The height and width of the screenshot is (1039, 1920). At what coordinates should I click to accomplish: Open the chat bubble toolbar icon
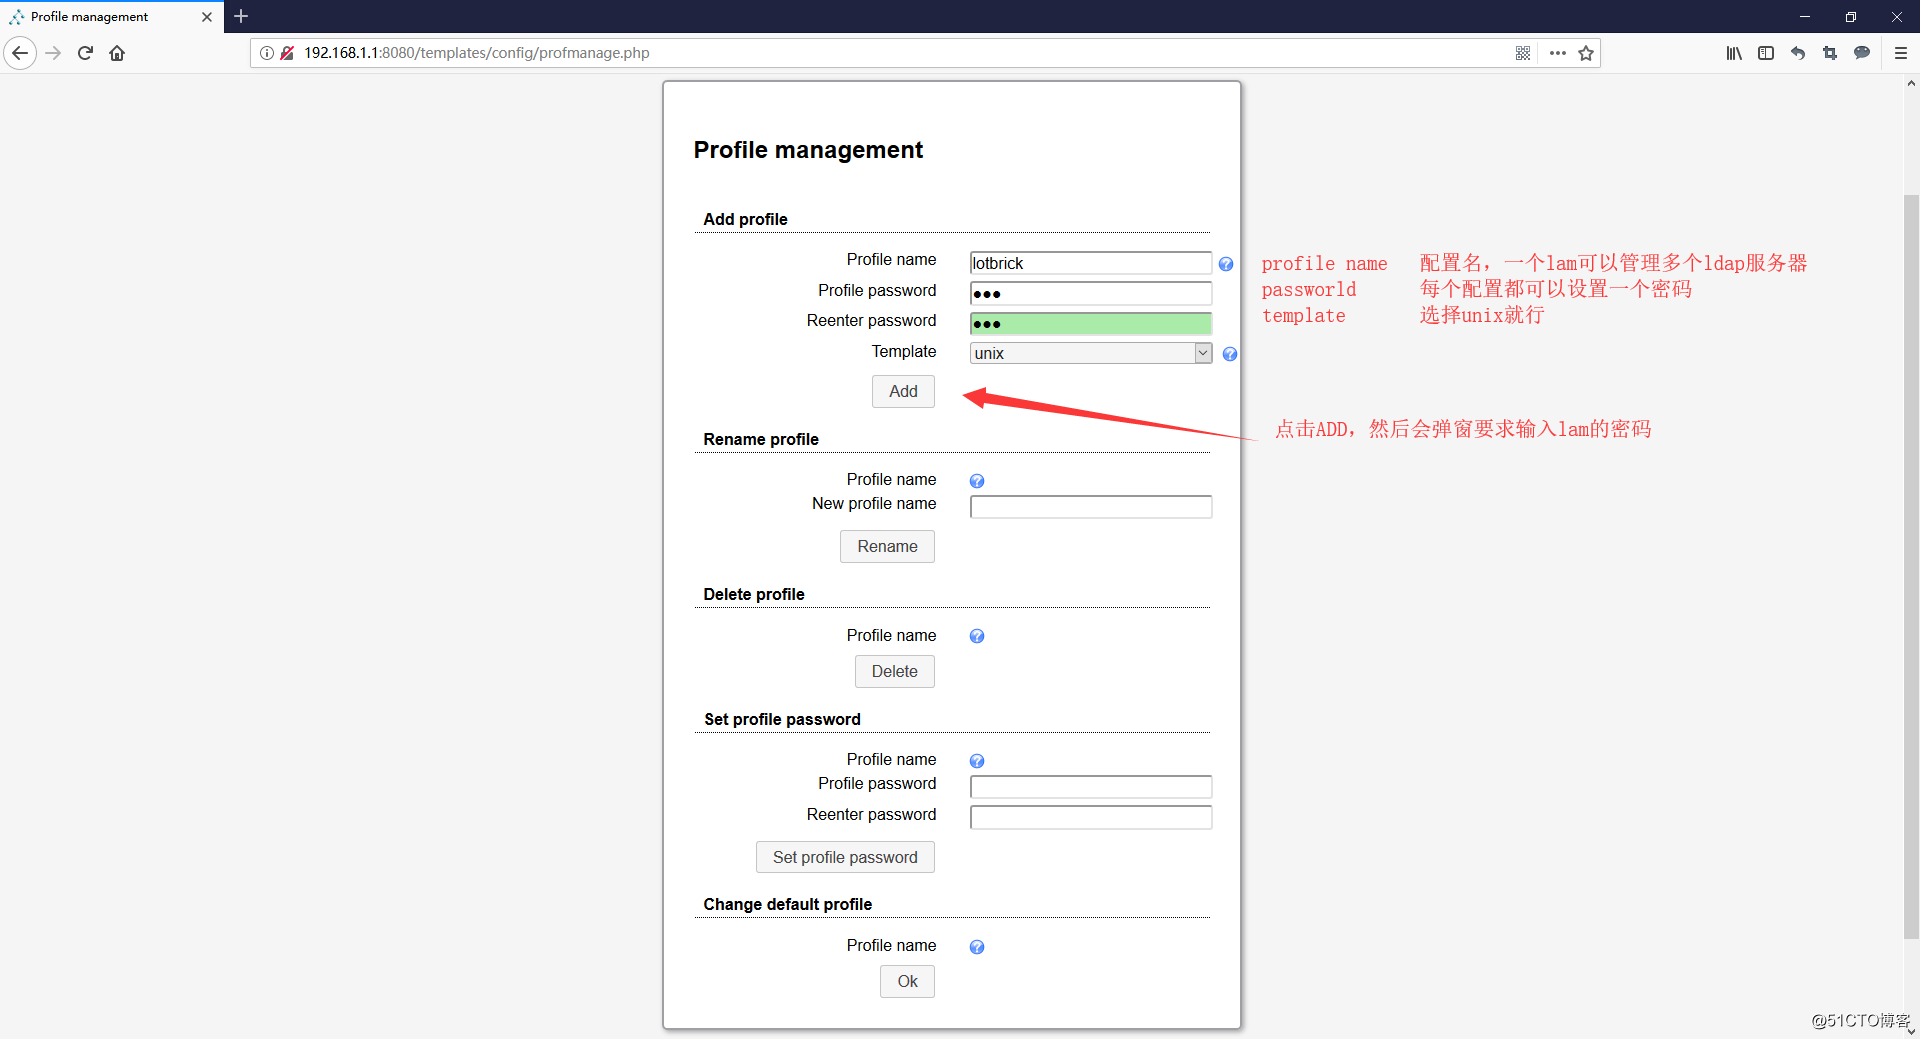tap(1862, 53)
